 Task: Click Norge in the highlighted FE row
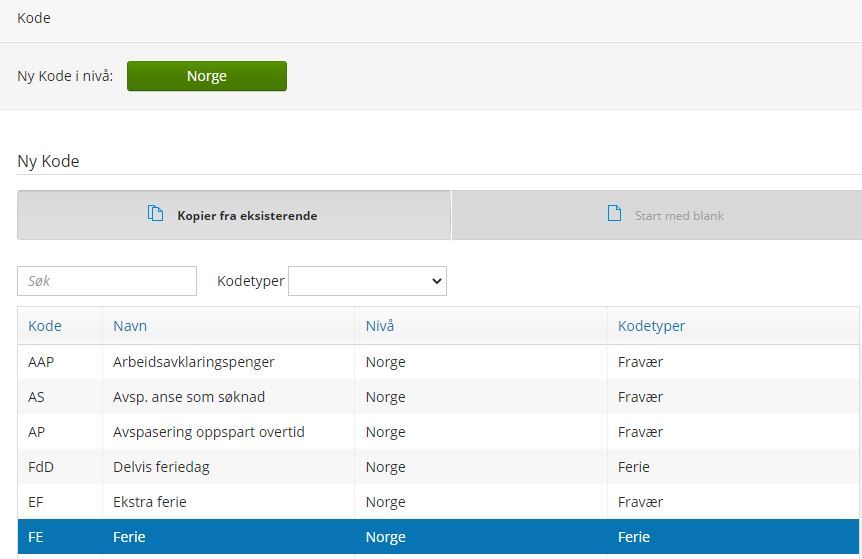click(385, 537)
